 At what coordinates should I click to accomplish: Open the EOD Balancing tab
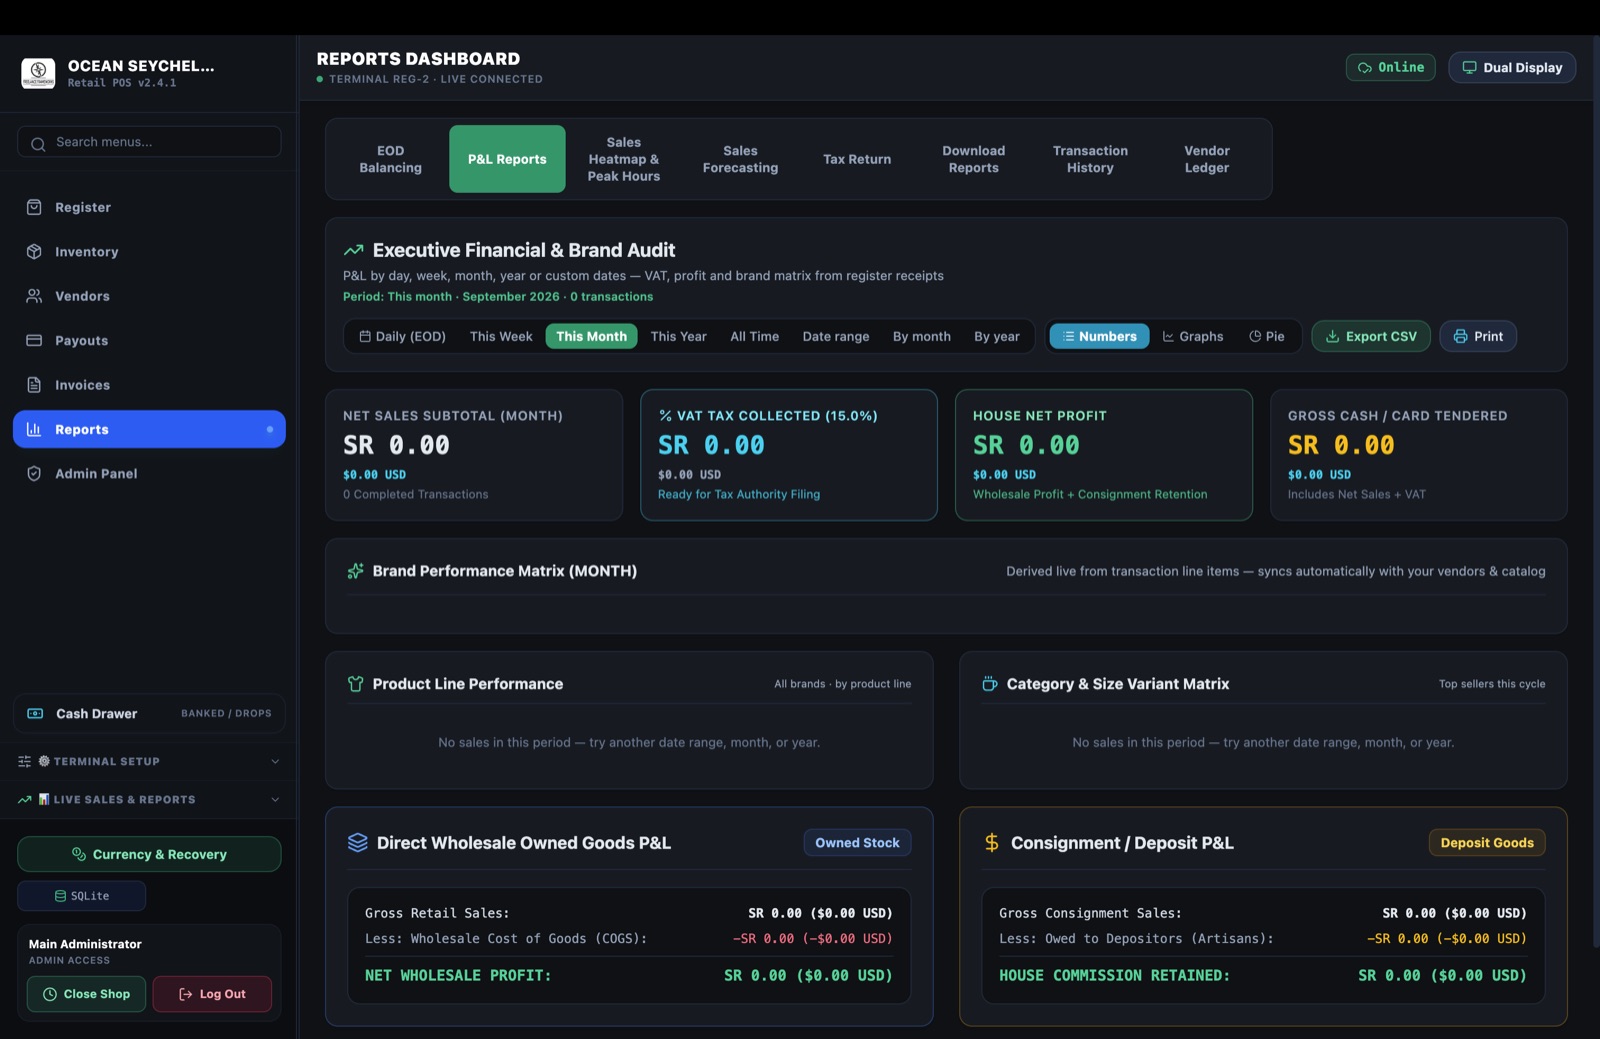click(x=391, y=159)
